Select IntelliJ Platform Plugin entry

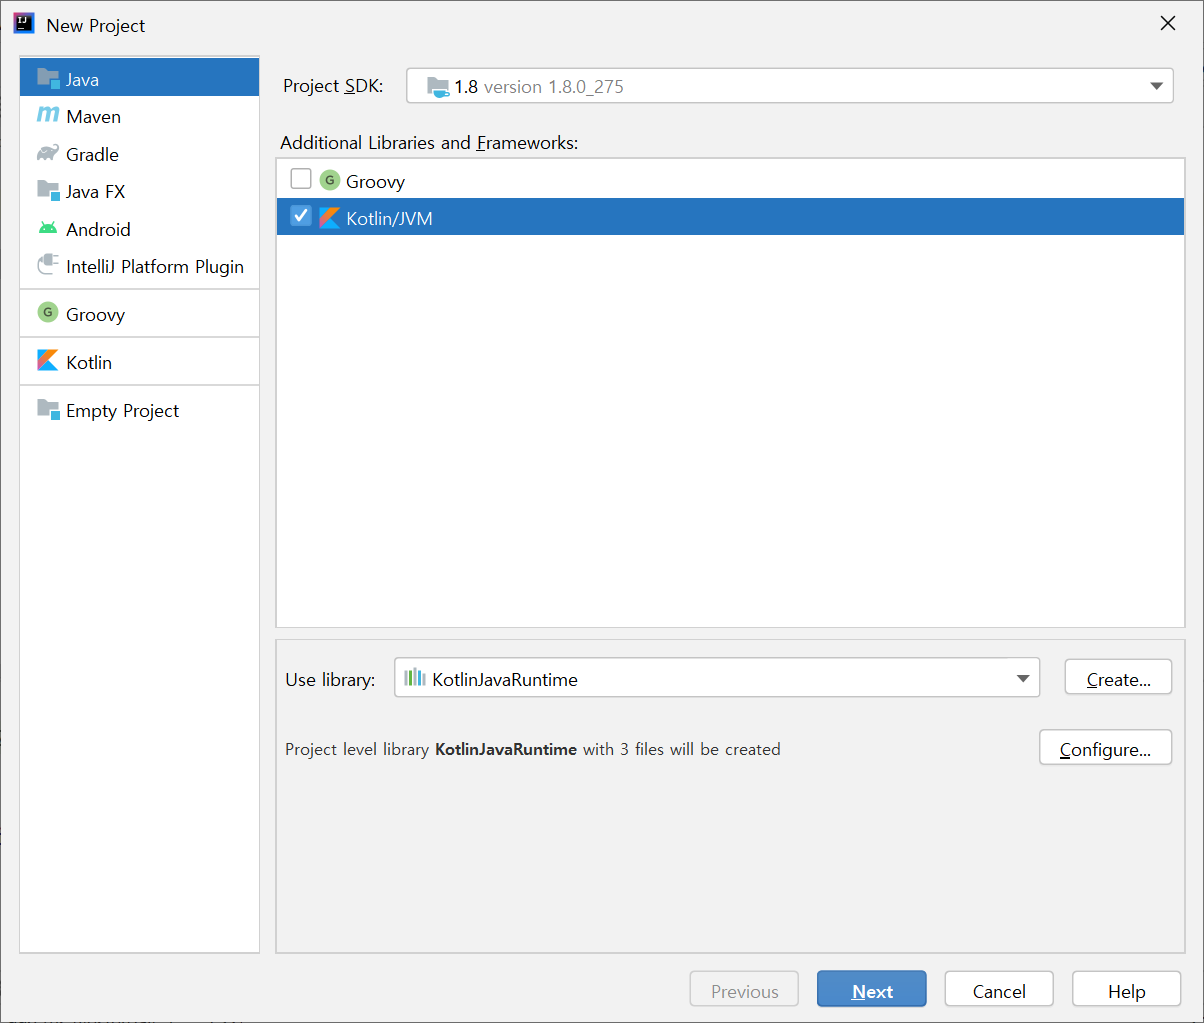point(140,266)
